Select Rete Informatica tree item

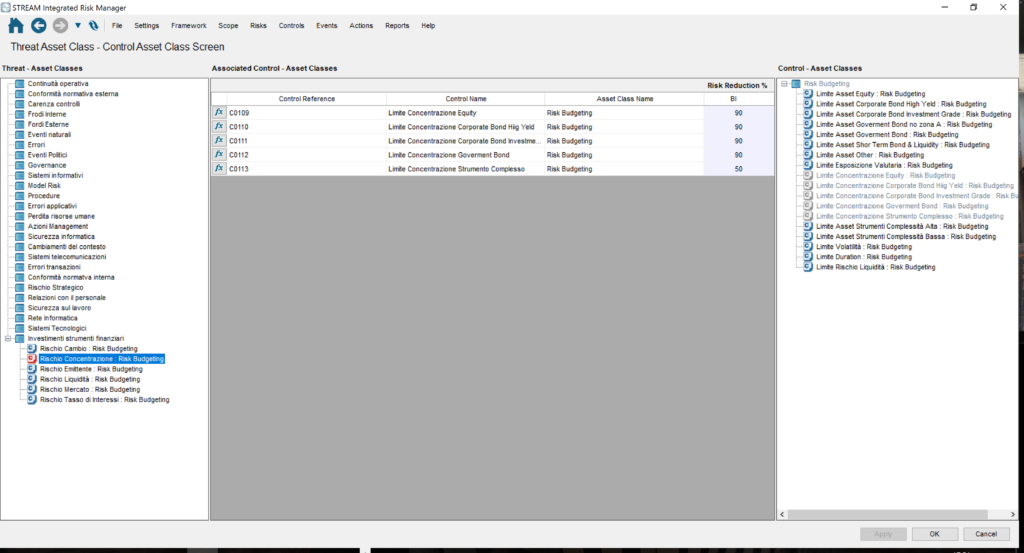pos(52,318)
